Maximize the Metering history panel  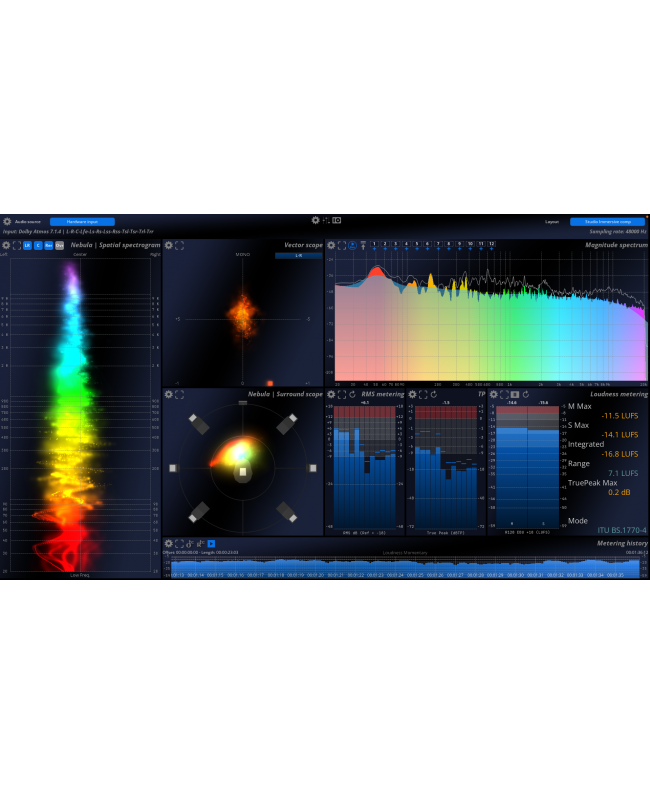click(x=179, y=543)
